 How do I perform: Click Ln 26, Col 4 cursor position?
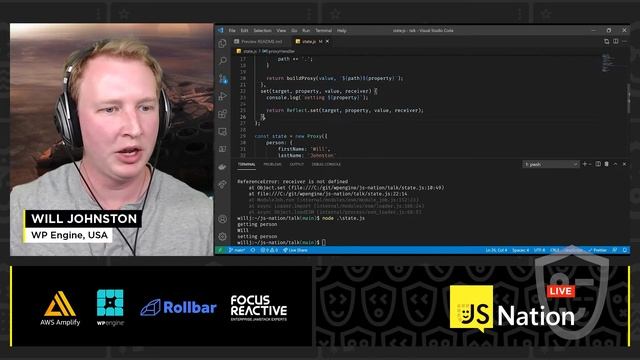point(496,250)
